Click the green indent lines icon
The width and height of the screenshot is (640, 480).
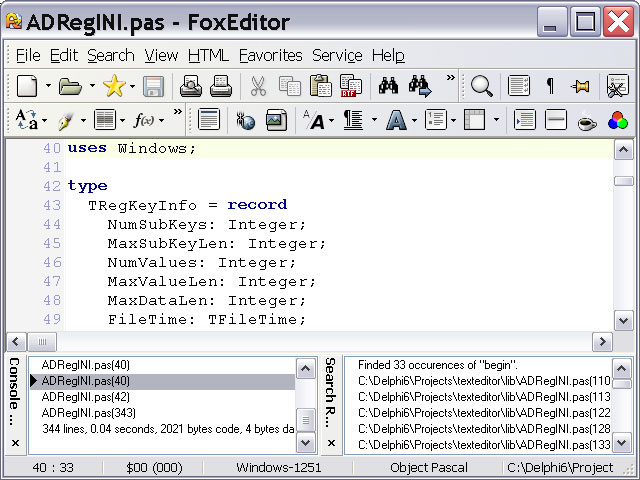524,120
